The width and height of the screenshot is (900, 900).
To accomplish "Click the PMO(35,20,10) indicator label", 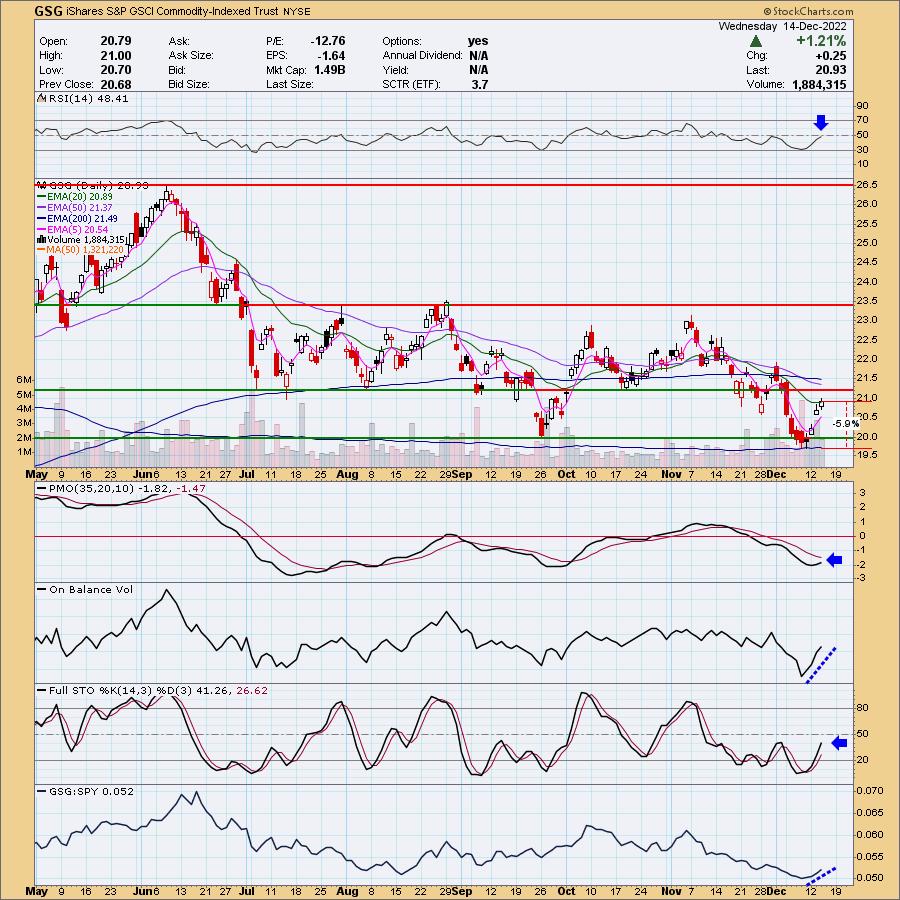I will pos(121,488).
